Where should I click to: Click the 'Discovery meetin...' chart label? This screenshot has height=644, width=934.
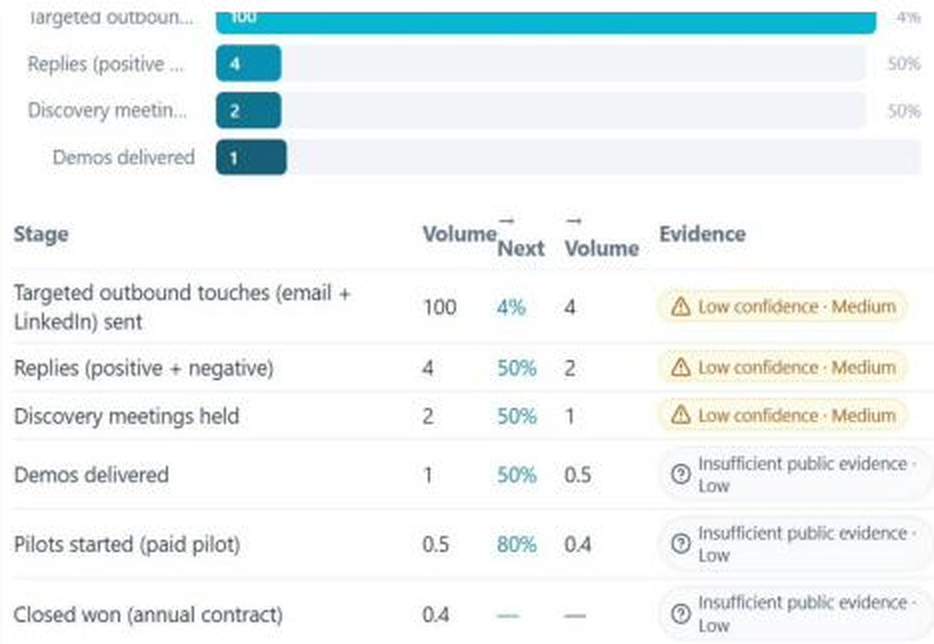107,110
